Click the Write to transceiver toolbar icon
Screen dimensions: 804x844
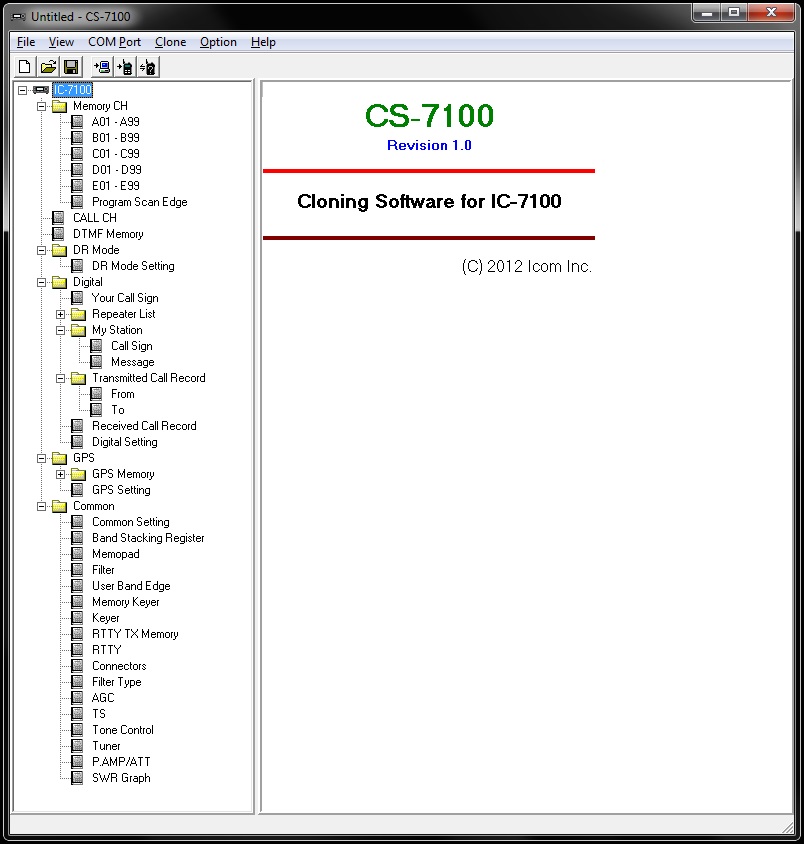point(125,67)
